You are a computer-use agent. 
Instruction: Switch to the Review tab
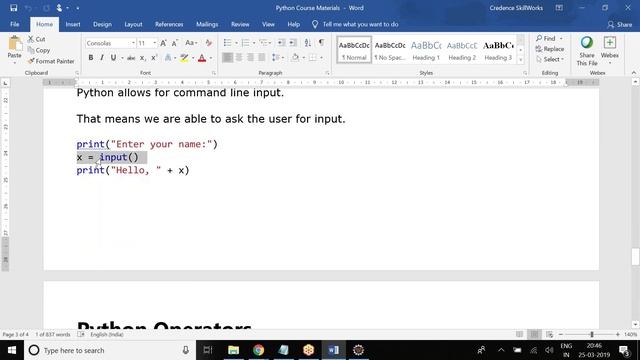tap(240, 24)
